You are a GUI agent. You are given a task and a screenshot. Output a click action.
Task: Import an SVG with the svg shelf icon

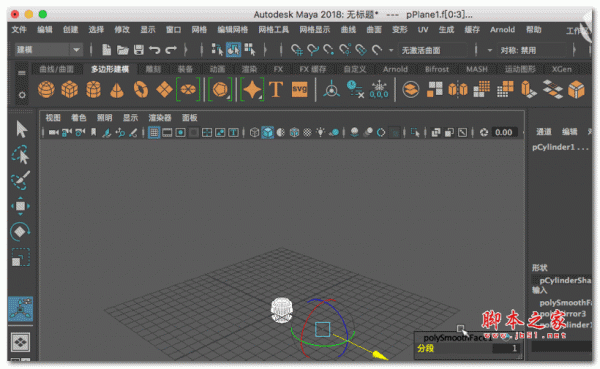(300, 90)
